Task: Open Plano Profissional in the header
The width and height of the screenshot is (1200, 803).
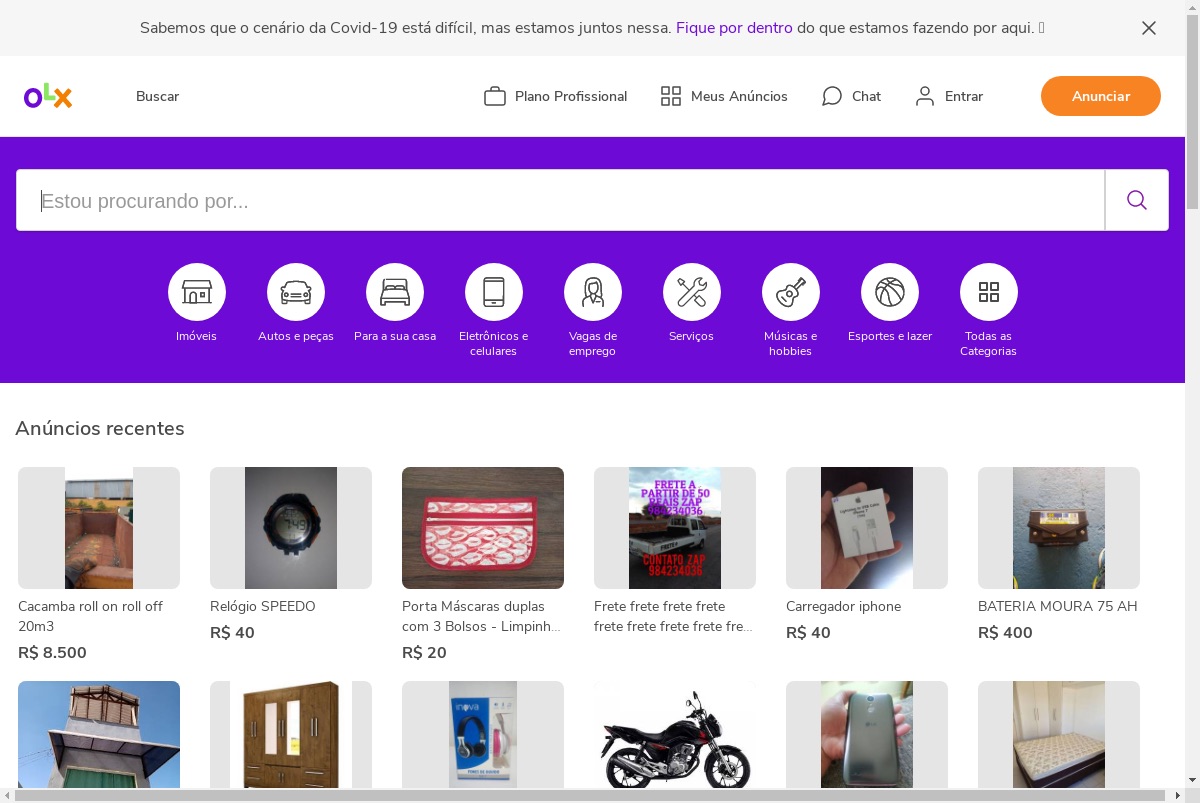Action: point(555,96)
